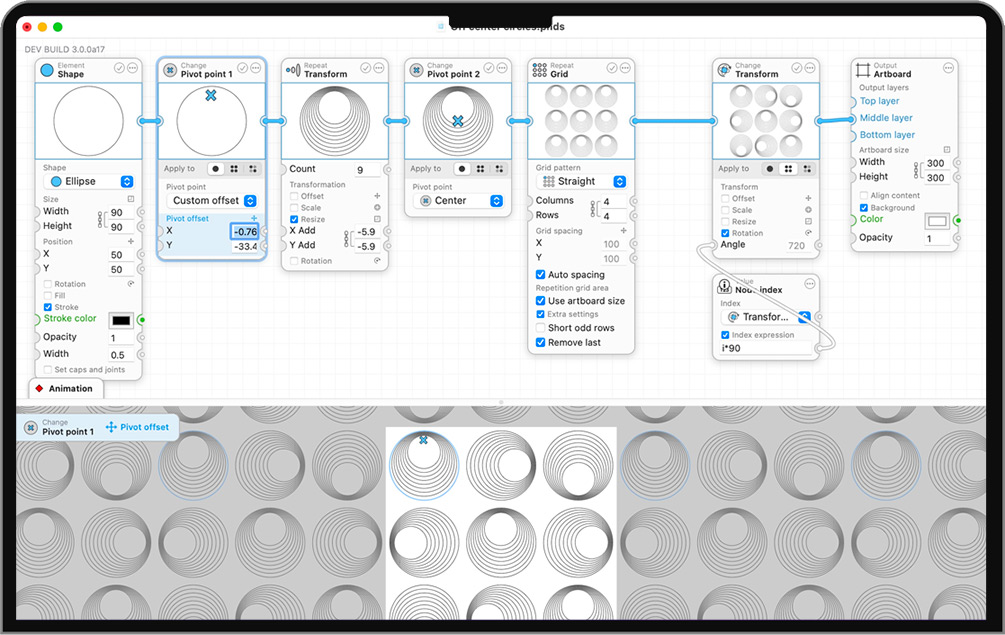This screenshot has height=635, width=1005.
Task: Open the Custom offset pivot point dropdown
Action: coord(212,200)
